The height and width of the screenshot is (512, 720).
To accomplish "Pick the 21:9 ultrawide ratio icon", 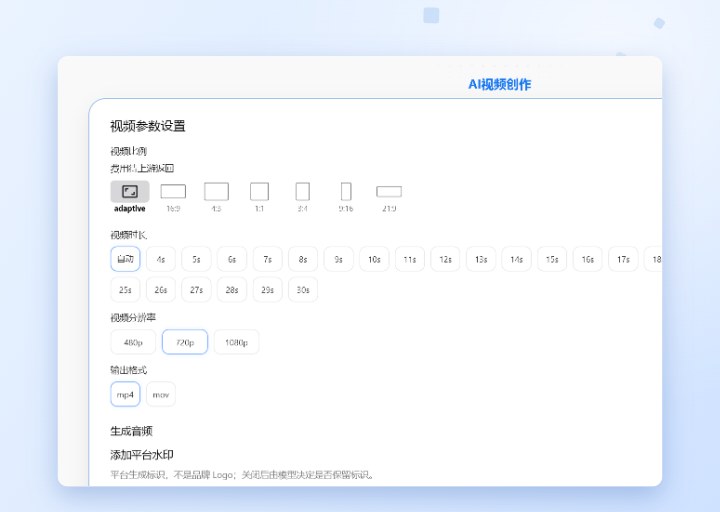I will (389, 191).
